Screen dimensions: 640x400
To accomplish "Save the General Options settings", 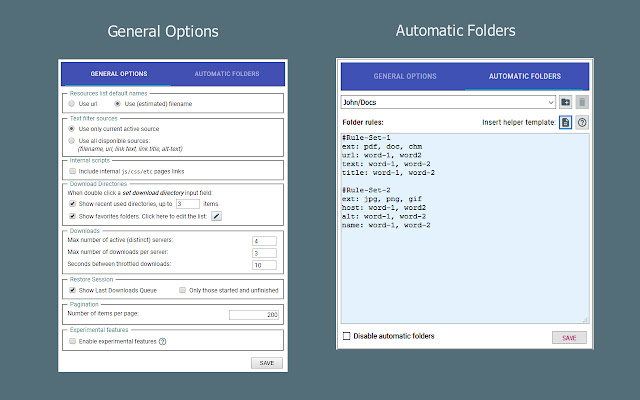I will [267, 363].
